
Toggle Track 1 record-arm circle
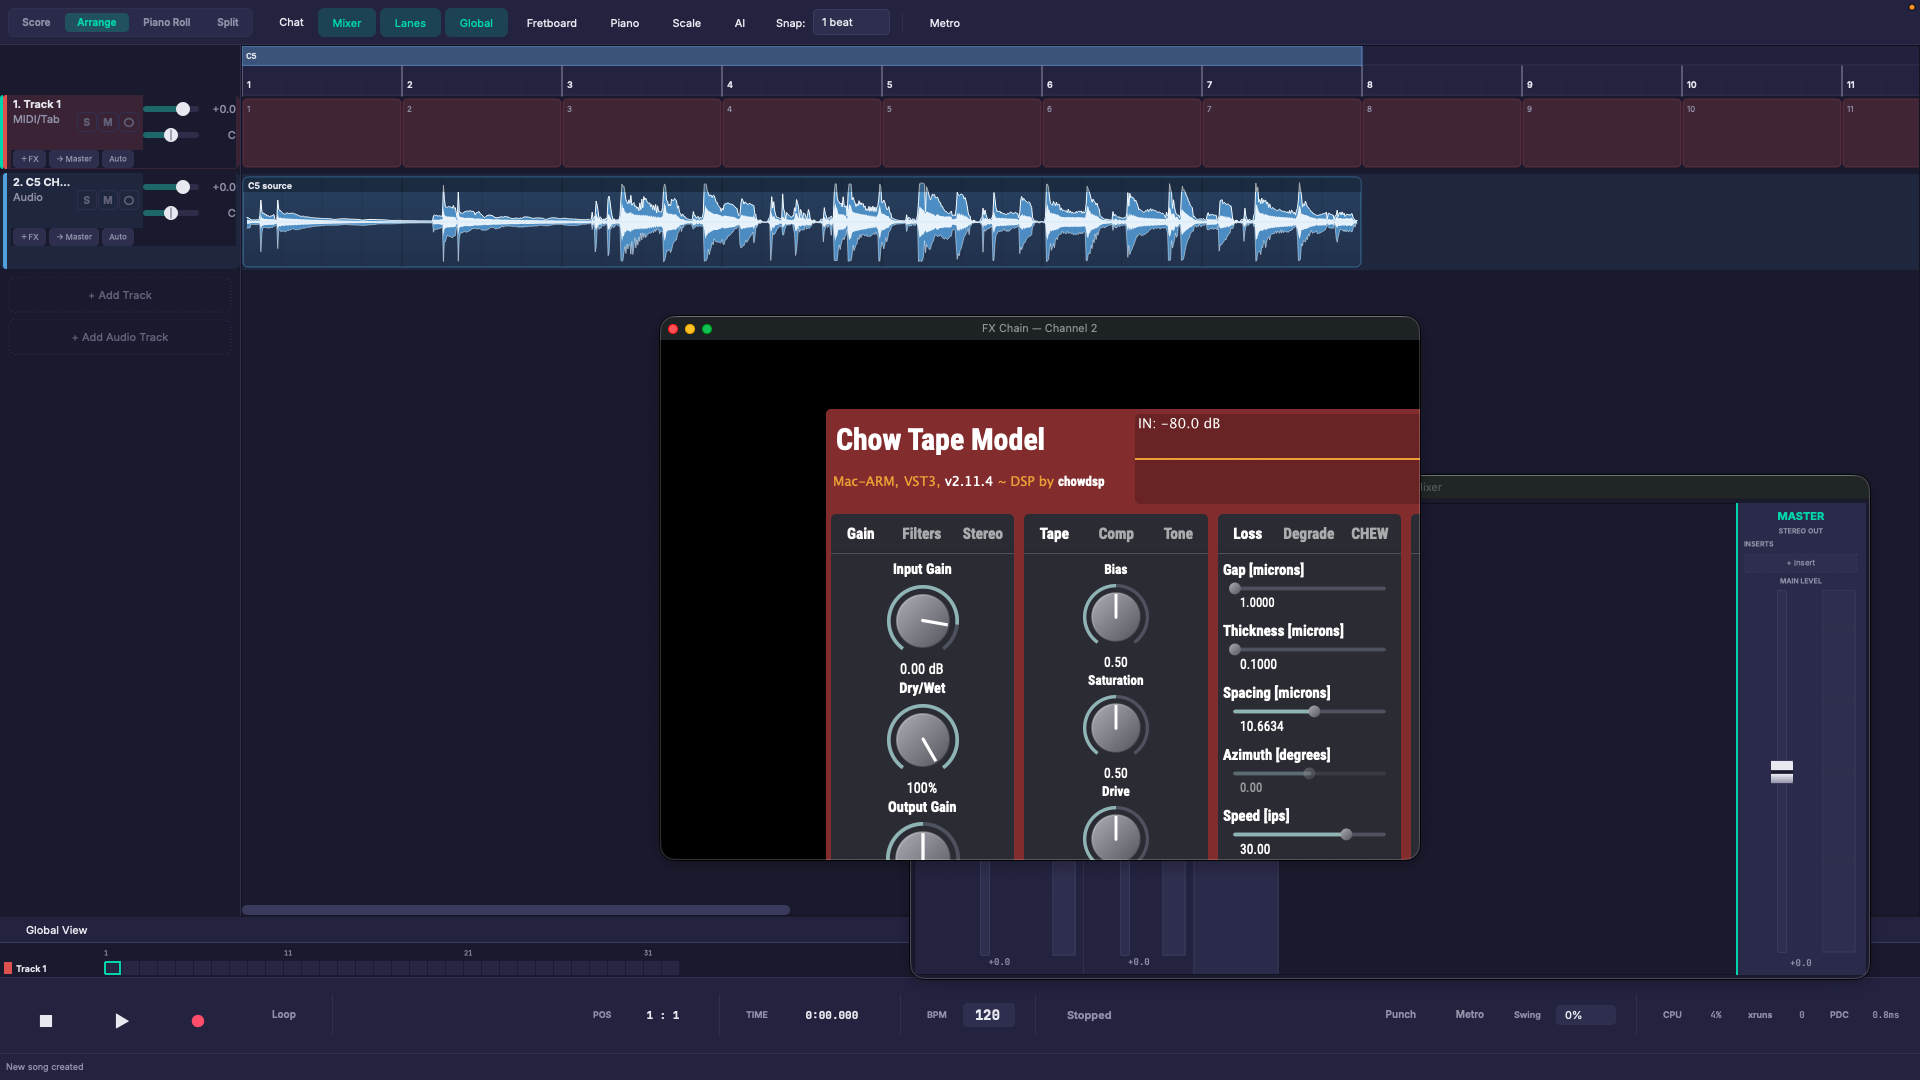click(129, 122)
